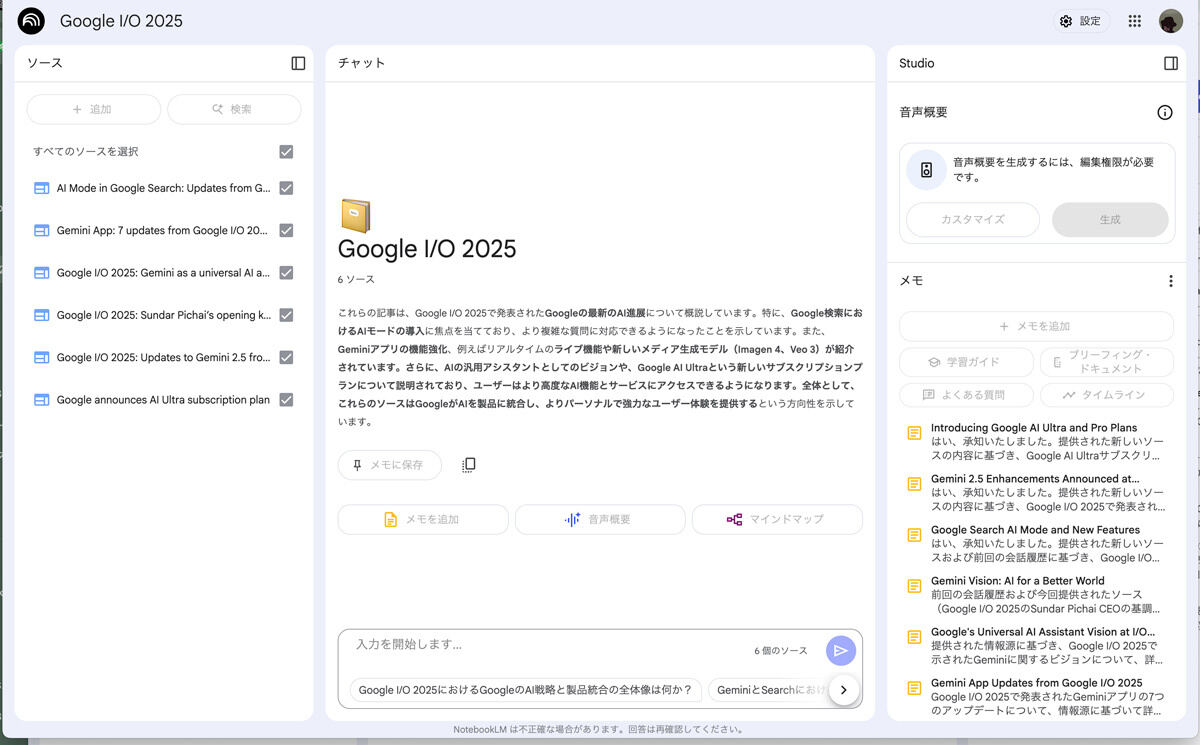Select the GeminiとSearch suggested question chip
The image size is (1200, 745).
point(770,690)
